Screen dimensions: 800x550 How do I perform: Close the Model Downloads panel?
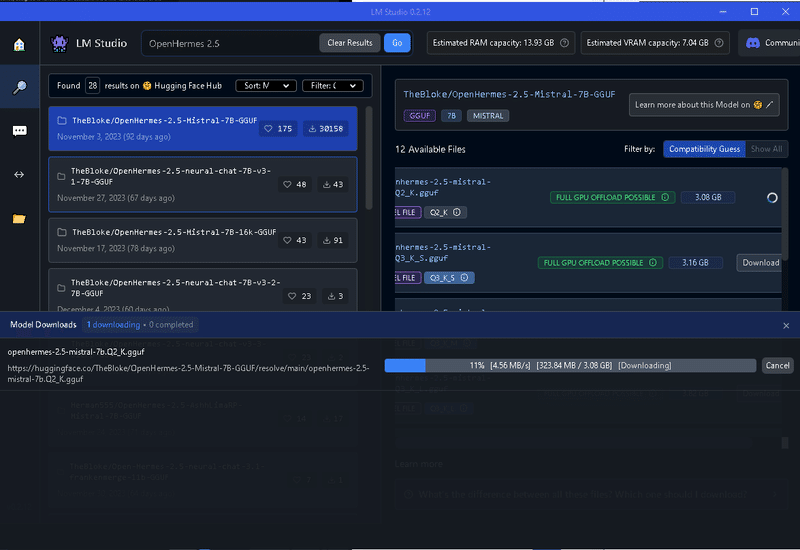(x=786, y=326)
